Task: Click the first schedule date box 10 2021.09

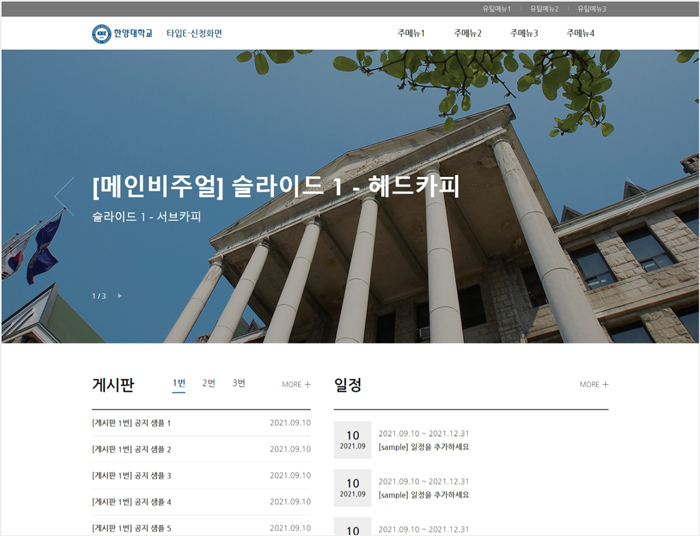Action: (x=353, y=440)
